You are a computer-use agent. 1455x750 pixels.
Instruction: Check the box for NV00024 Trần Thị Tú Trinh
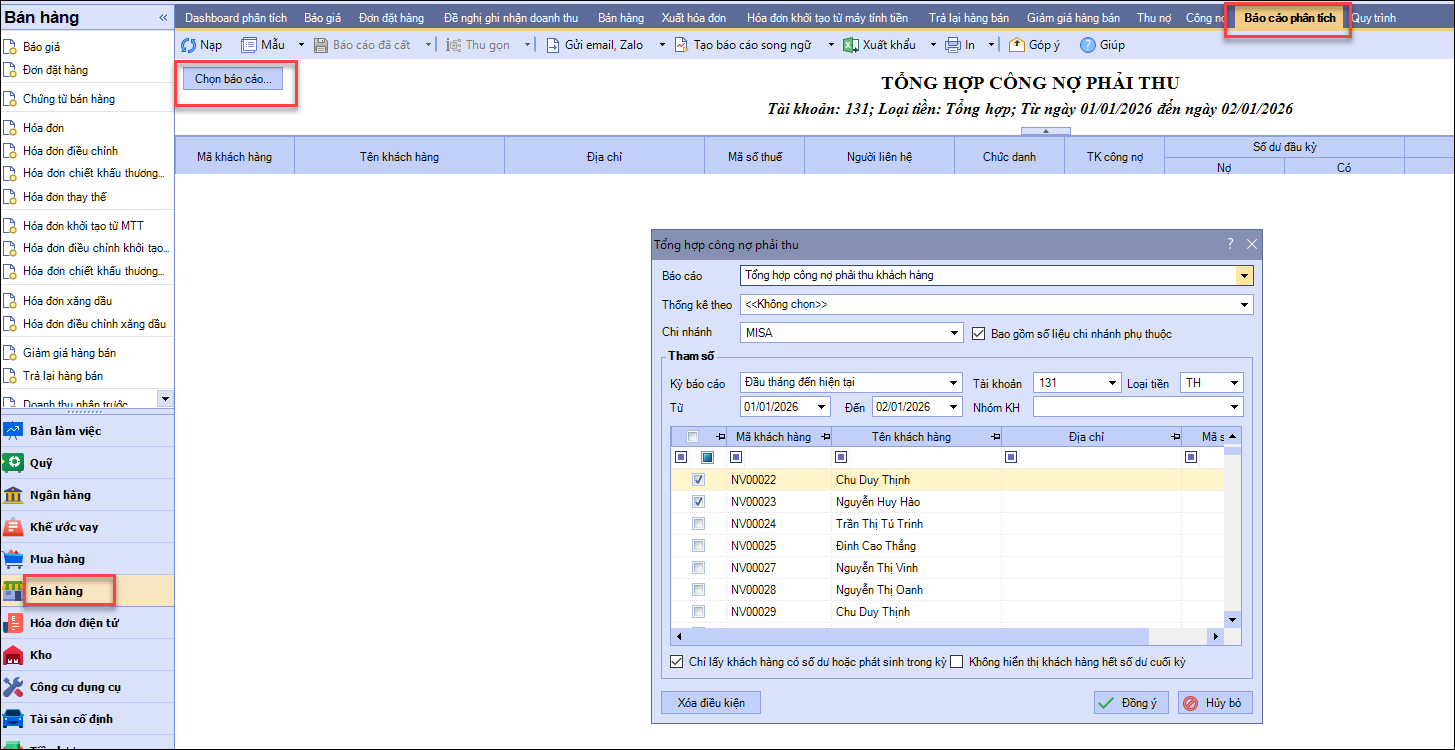click(698, 524)
